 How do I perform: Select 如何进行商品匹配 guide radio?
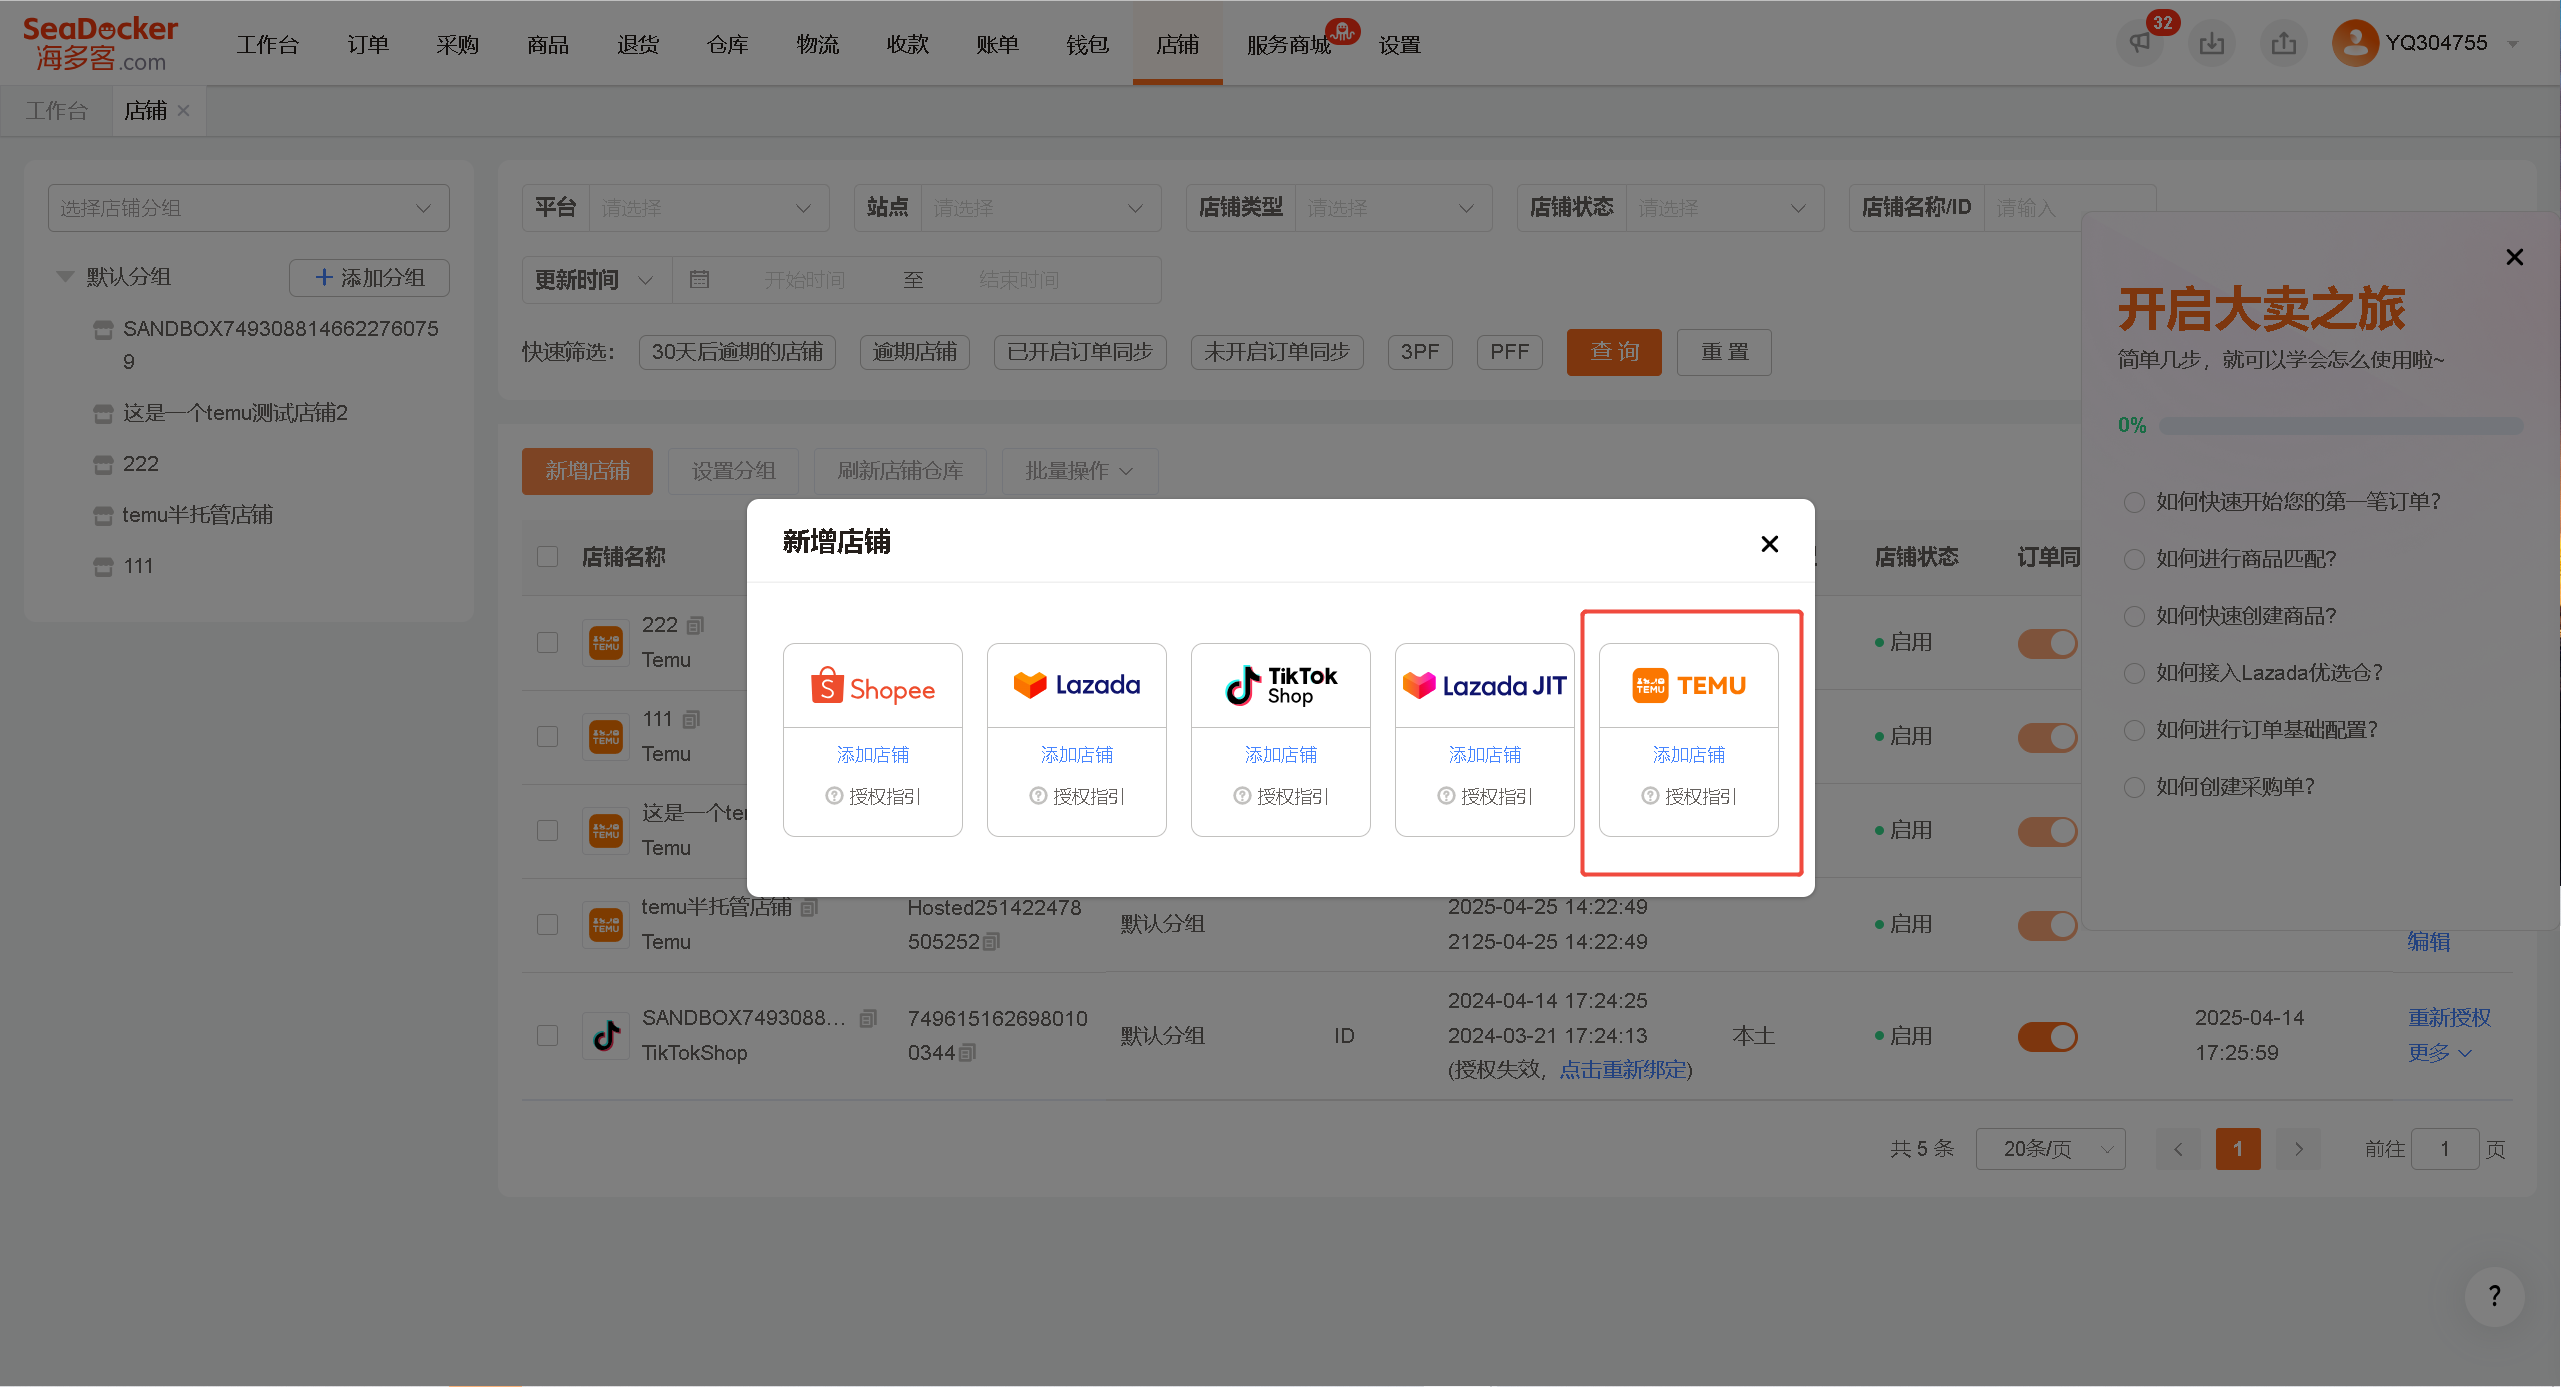tap(2134, 559)
